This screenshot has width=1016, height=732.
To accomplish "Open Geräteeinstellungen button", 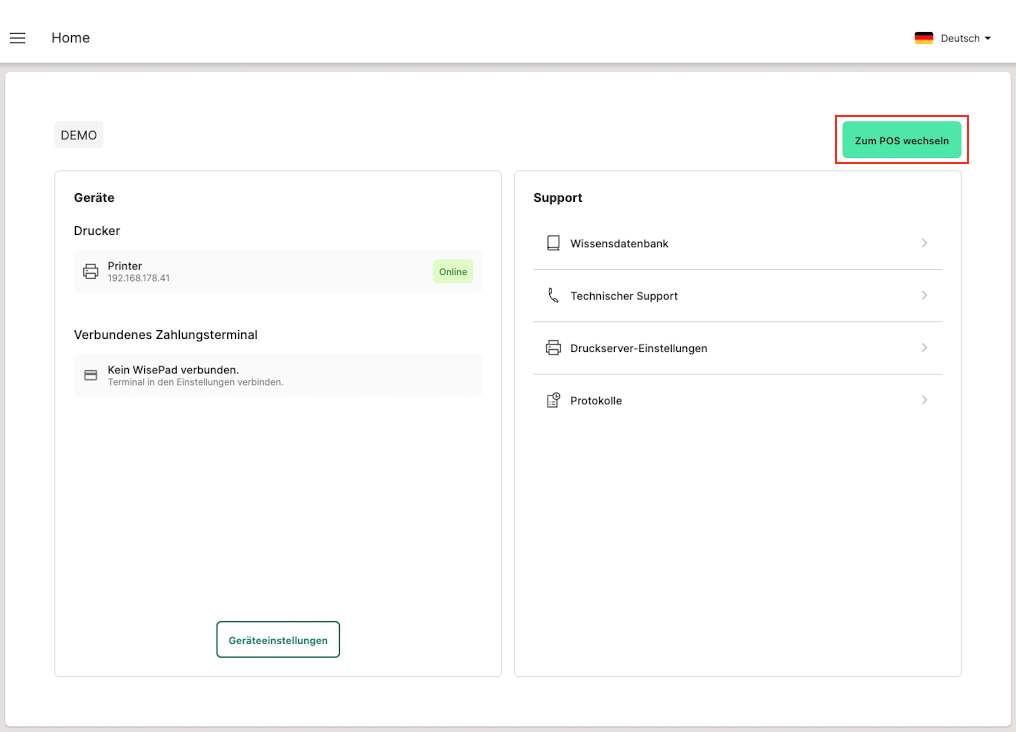I will pyautogui.click(x=278, y=640).
